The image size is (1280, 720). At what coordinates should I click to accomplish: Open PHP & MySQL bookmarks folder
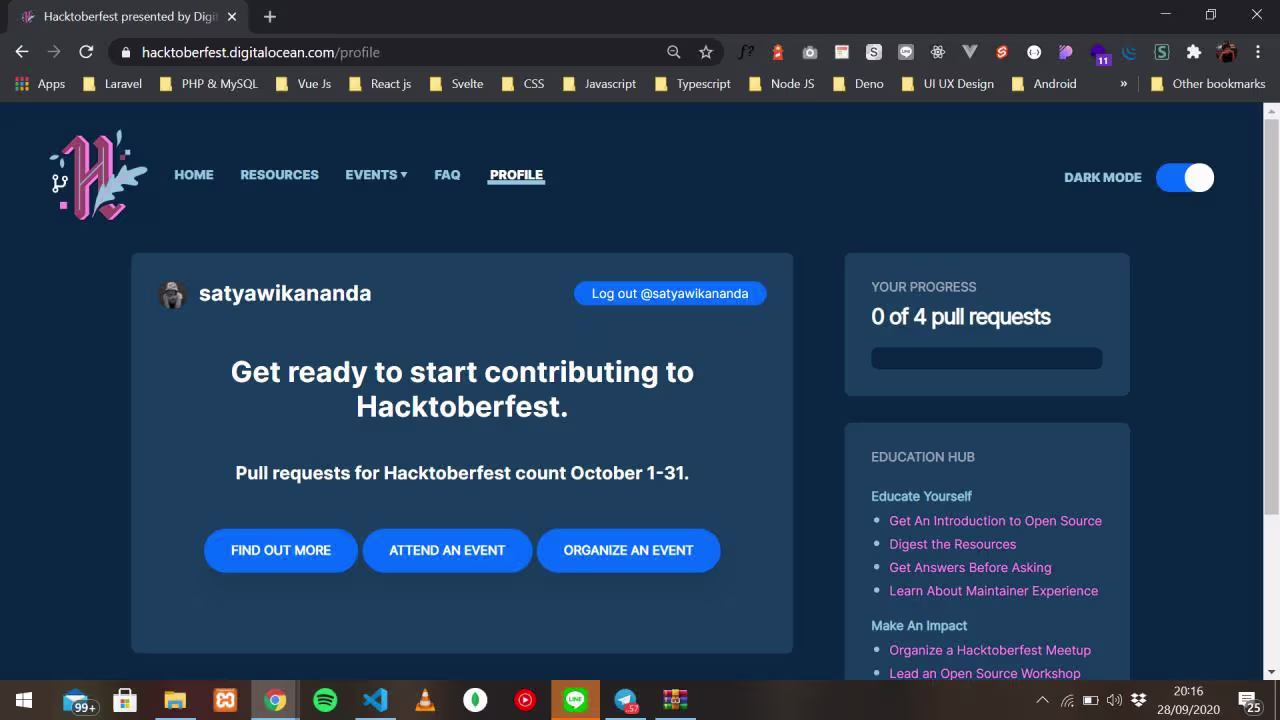point(208,84)
